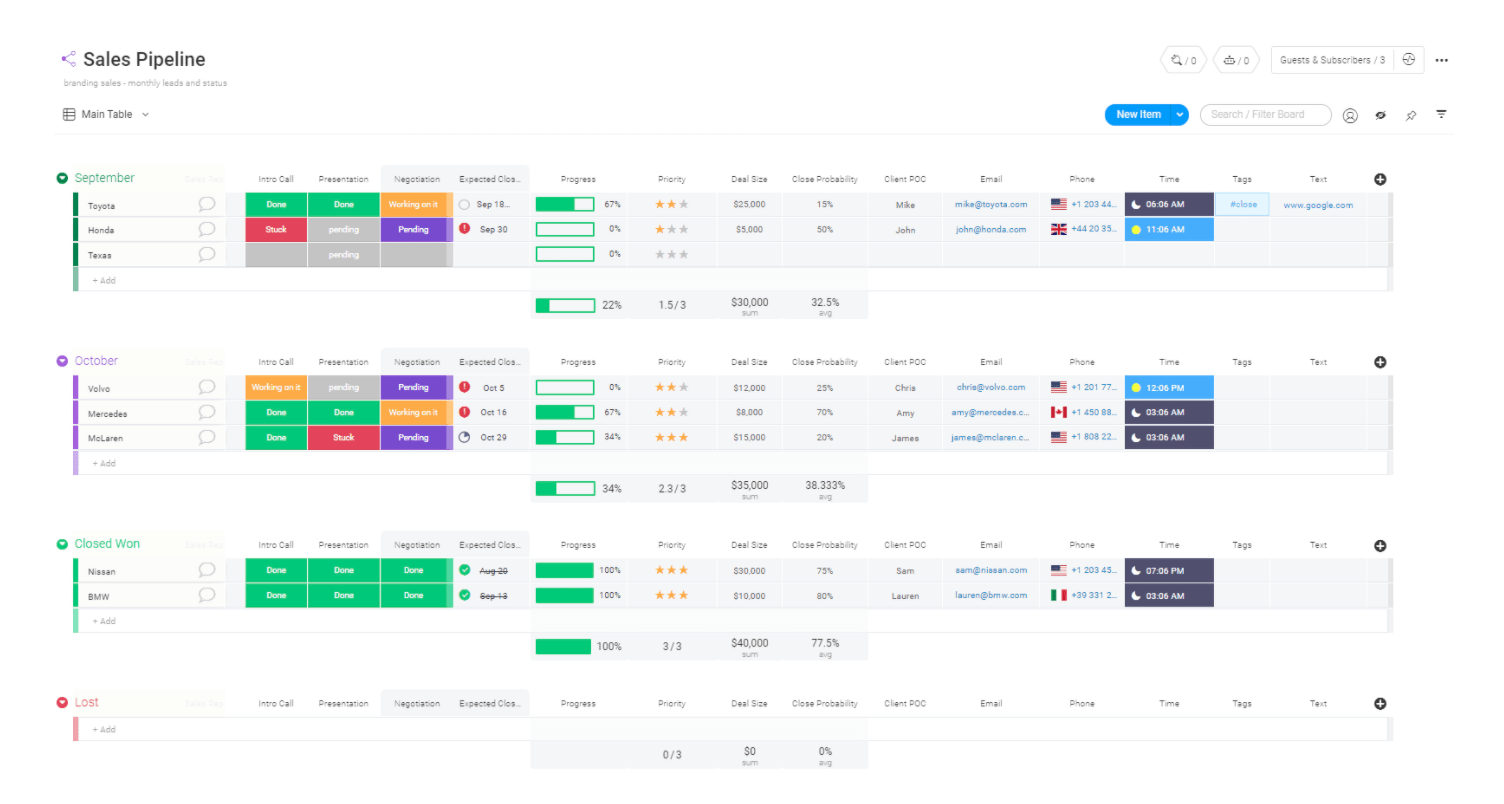Click the #close tag in Toyota row
The image size is (1504, 804).
click(1243, 204)
